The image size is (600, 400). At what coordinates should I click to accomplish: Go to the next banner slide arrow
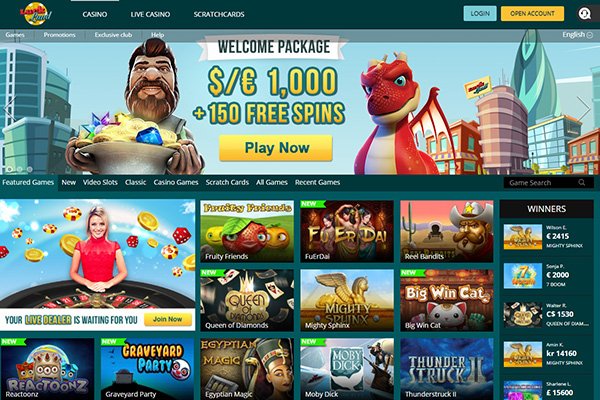(584, 109)
